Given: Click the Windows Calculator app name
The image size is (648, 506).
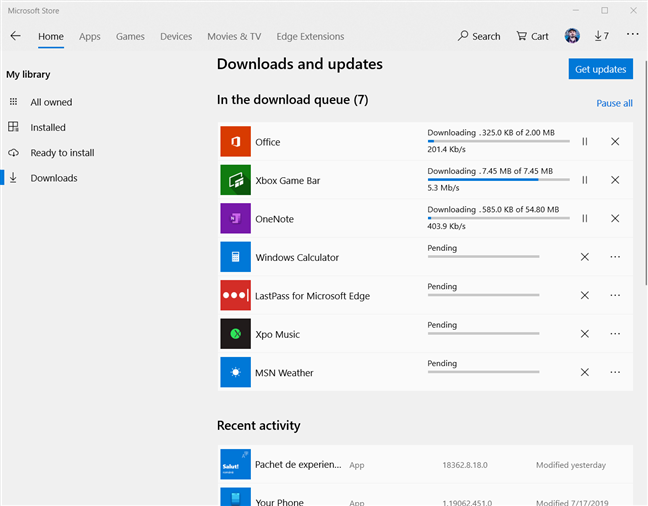Looking at the screenshot, I should click(x=297, y=257).
